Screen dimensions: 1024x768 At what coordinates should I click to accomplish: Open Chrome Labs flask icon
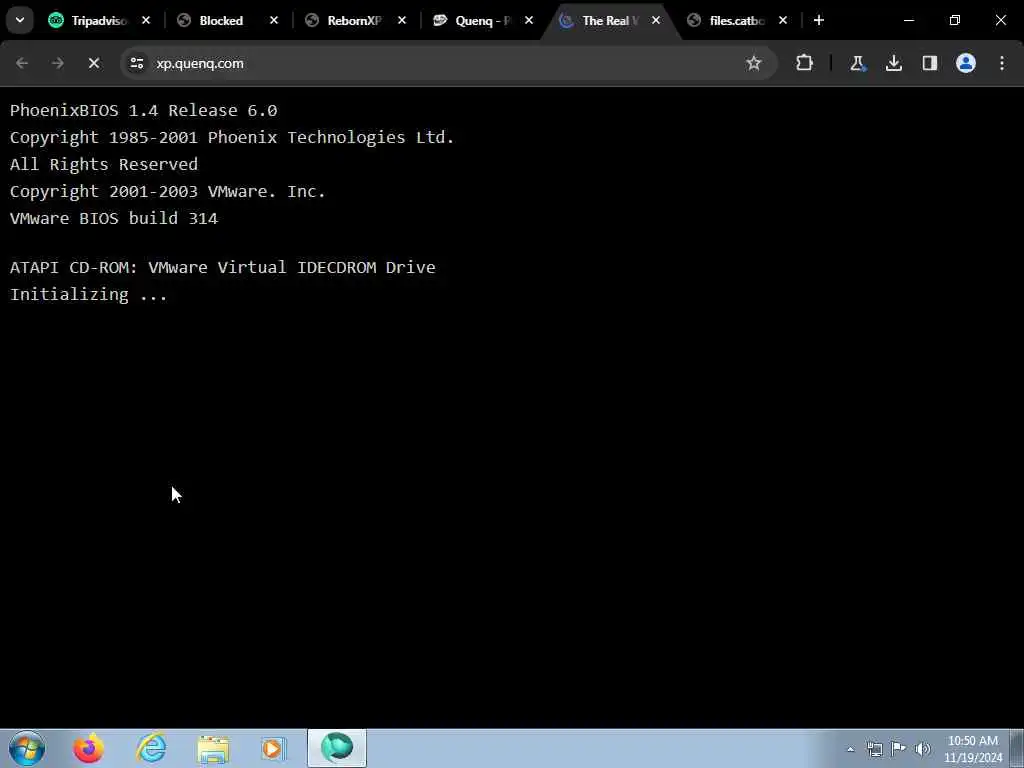(x=857, y=63)
